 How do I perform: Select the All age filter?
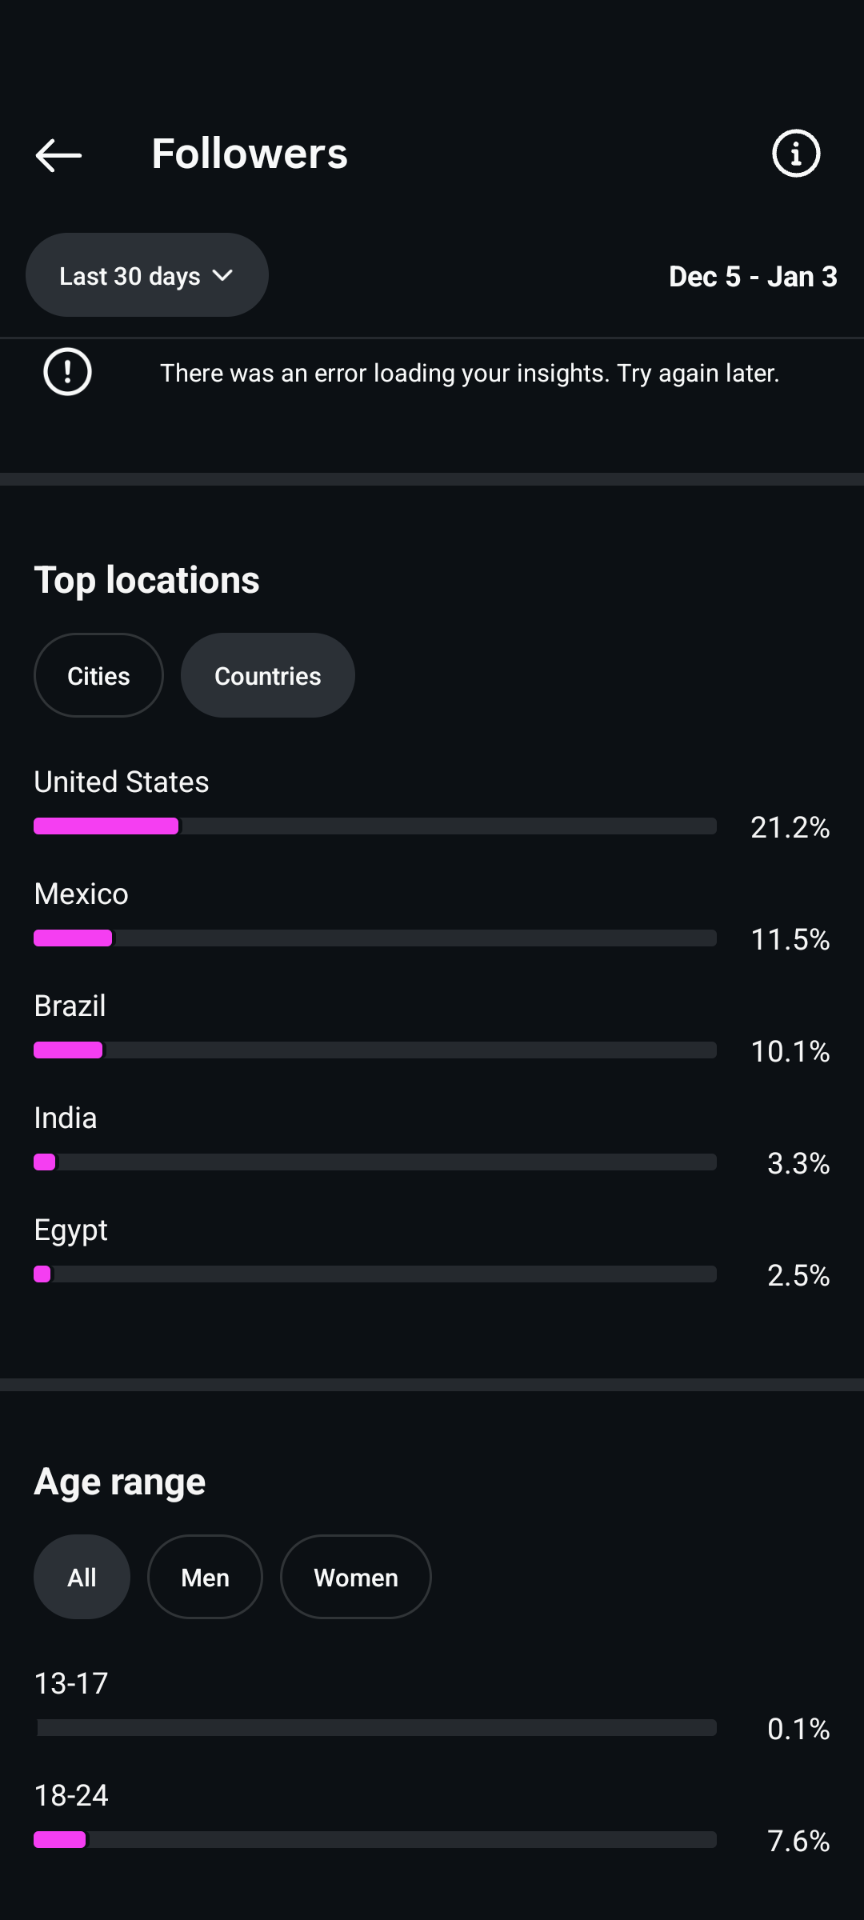click(x=82, y=1577)
